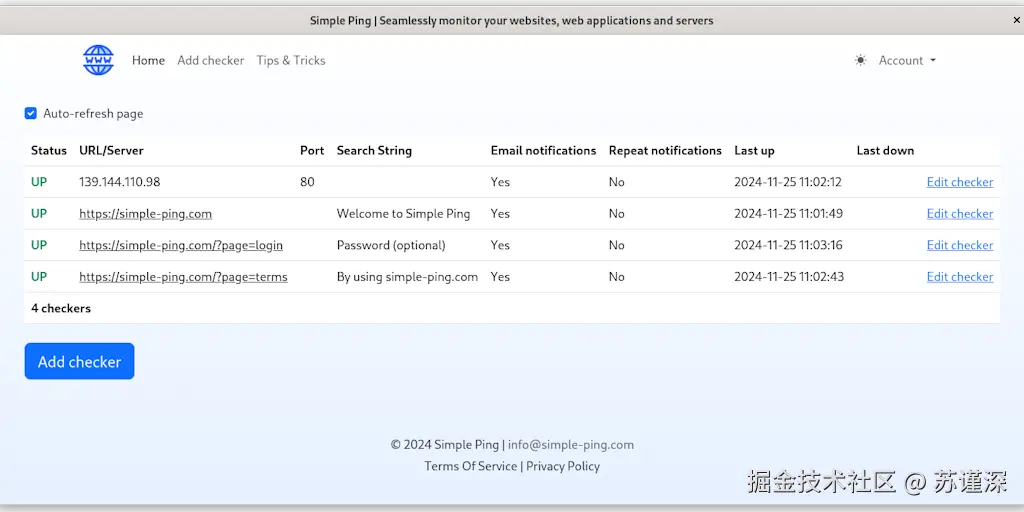Edit checker for the login page row
1024x512 pixels.
959,245
